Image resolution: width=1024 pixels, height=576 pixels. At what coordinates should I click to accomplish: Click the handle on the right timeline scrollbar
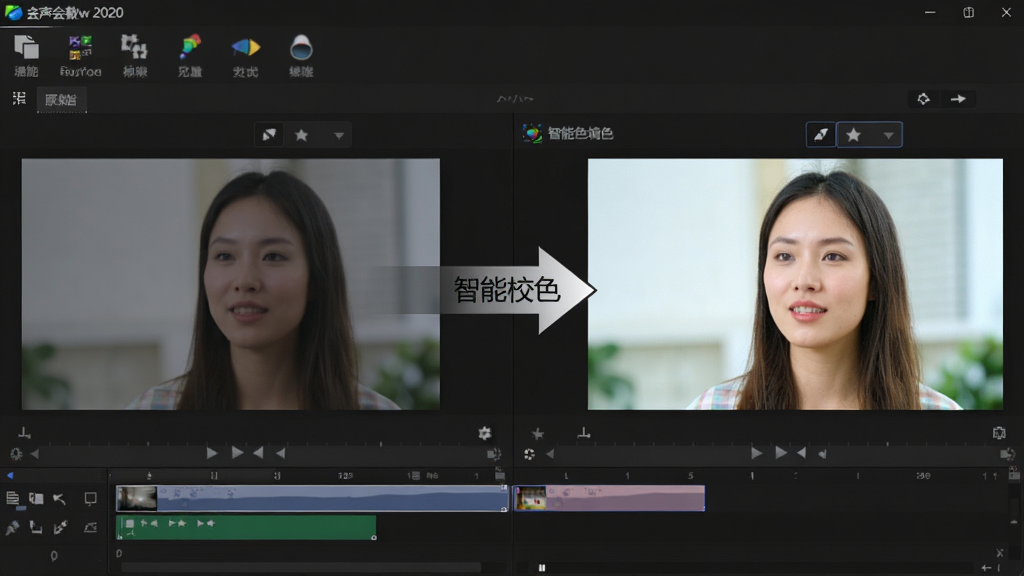click(541, 568)
